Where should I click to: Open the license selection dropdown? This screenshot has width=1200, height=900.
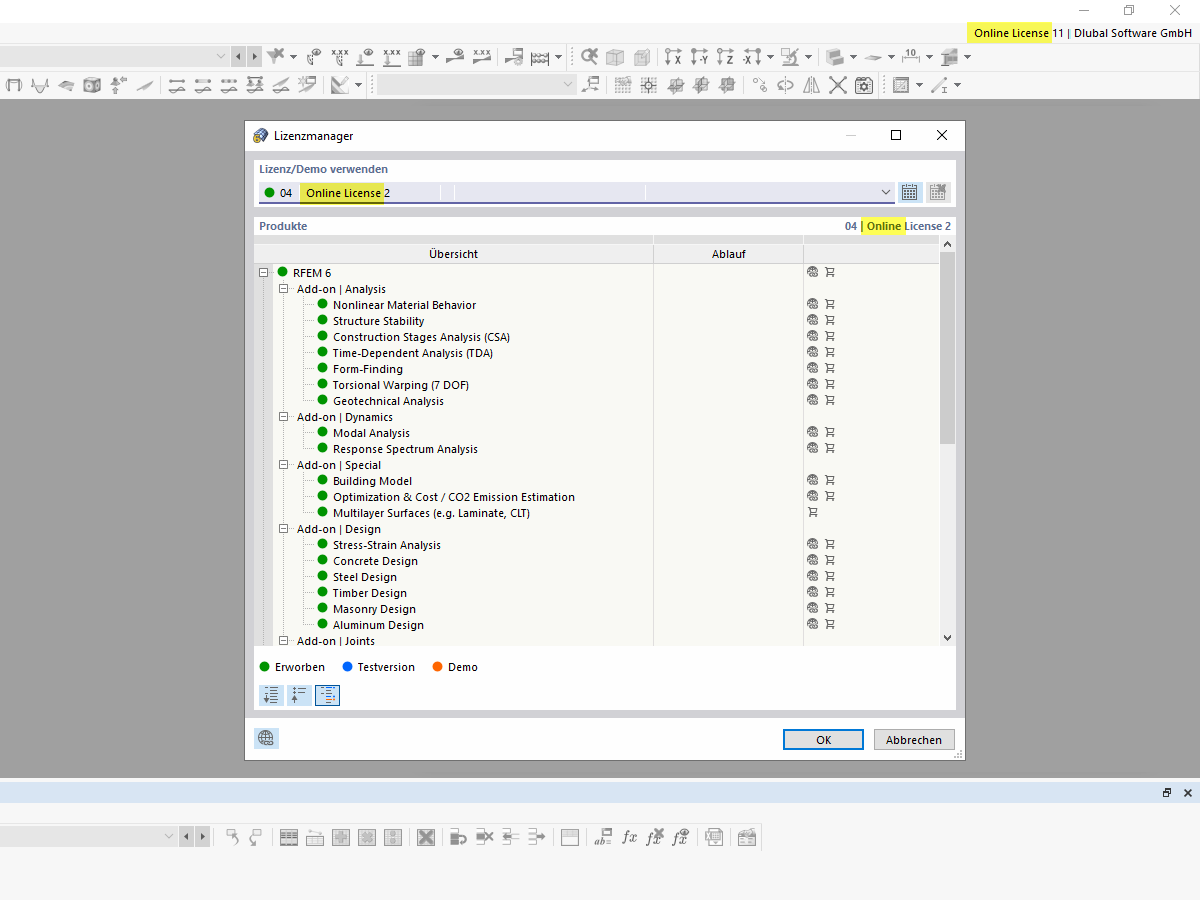(886, 192)
